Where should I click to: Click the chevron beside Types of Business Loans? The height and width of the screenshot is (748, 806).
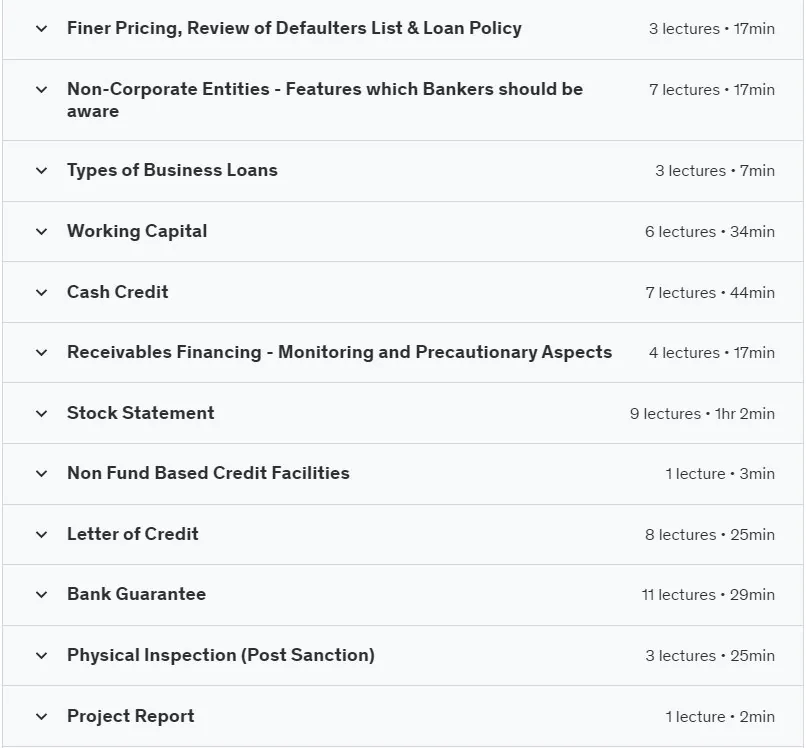pyautogui.click(x=42, y=171)
